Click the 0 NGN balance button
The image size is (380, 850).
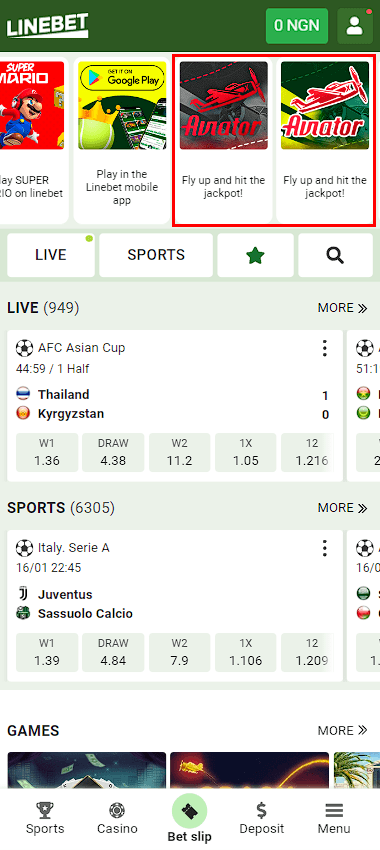tap(297, 25)
